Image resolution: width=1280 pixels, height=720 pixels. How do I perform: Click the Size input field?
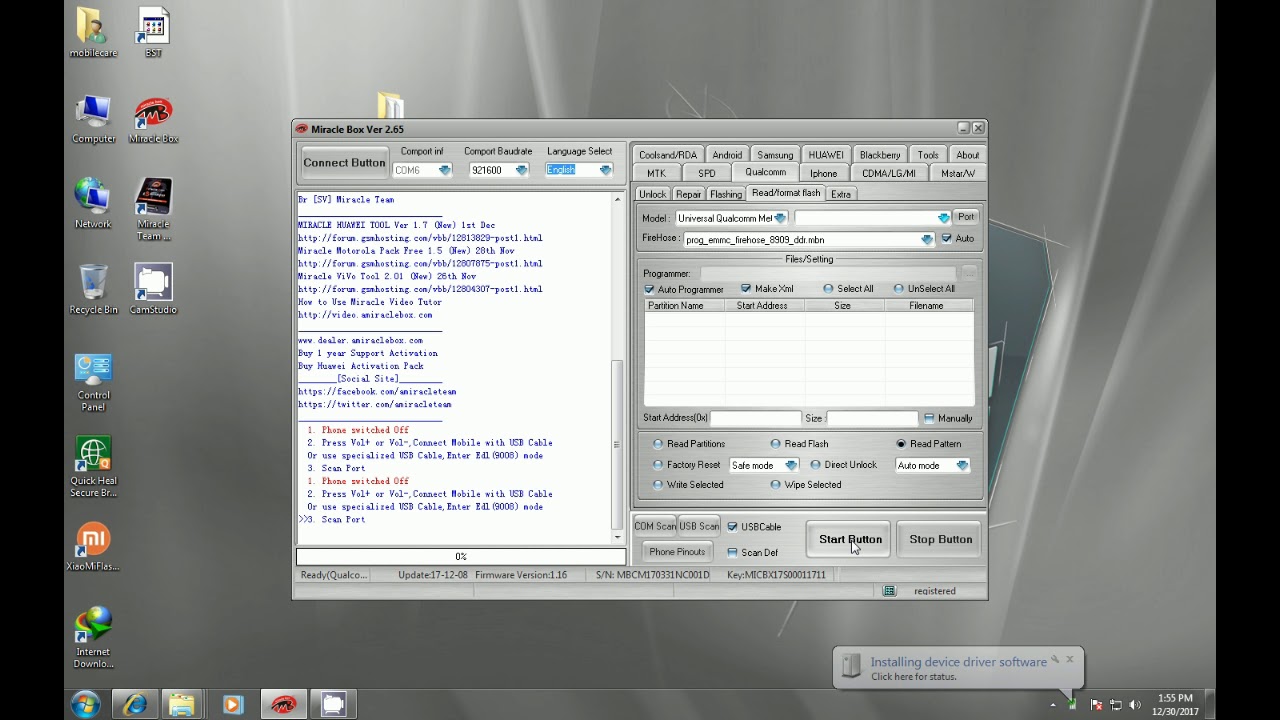tap(872, 418)
